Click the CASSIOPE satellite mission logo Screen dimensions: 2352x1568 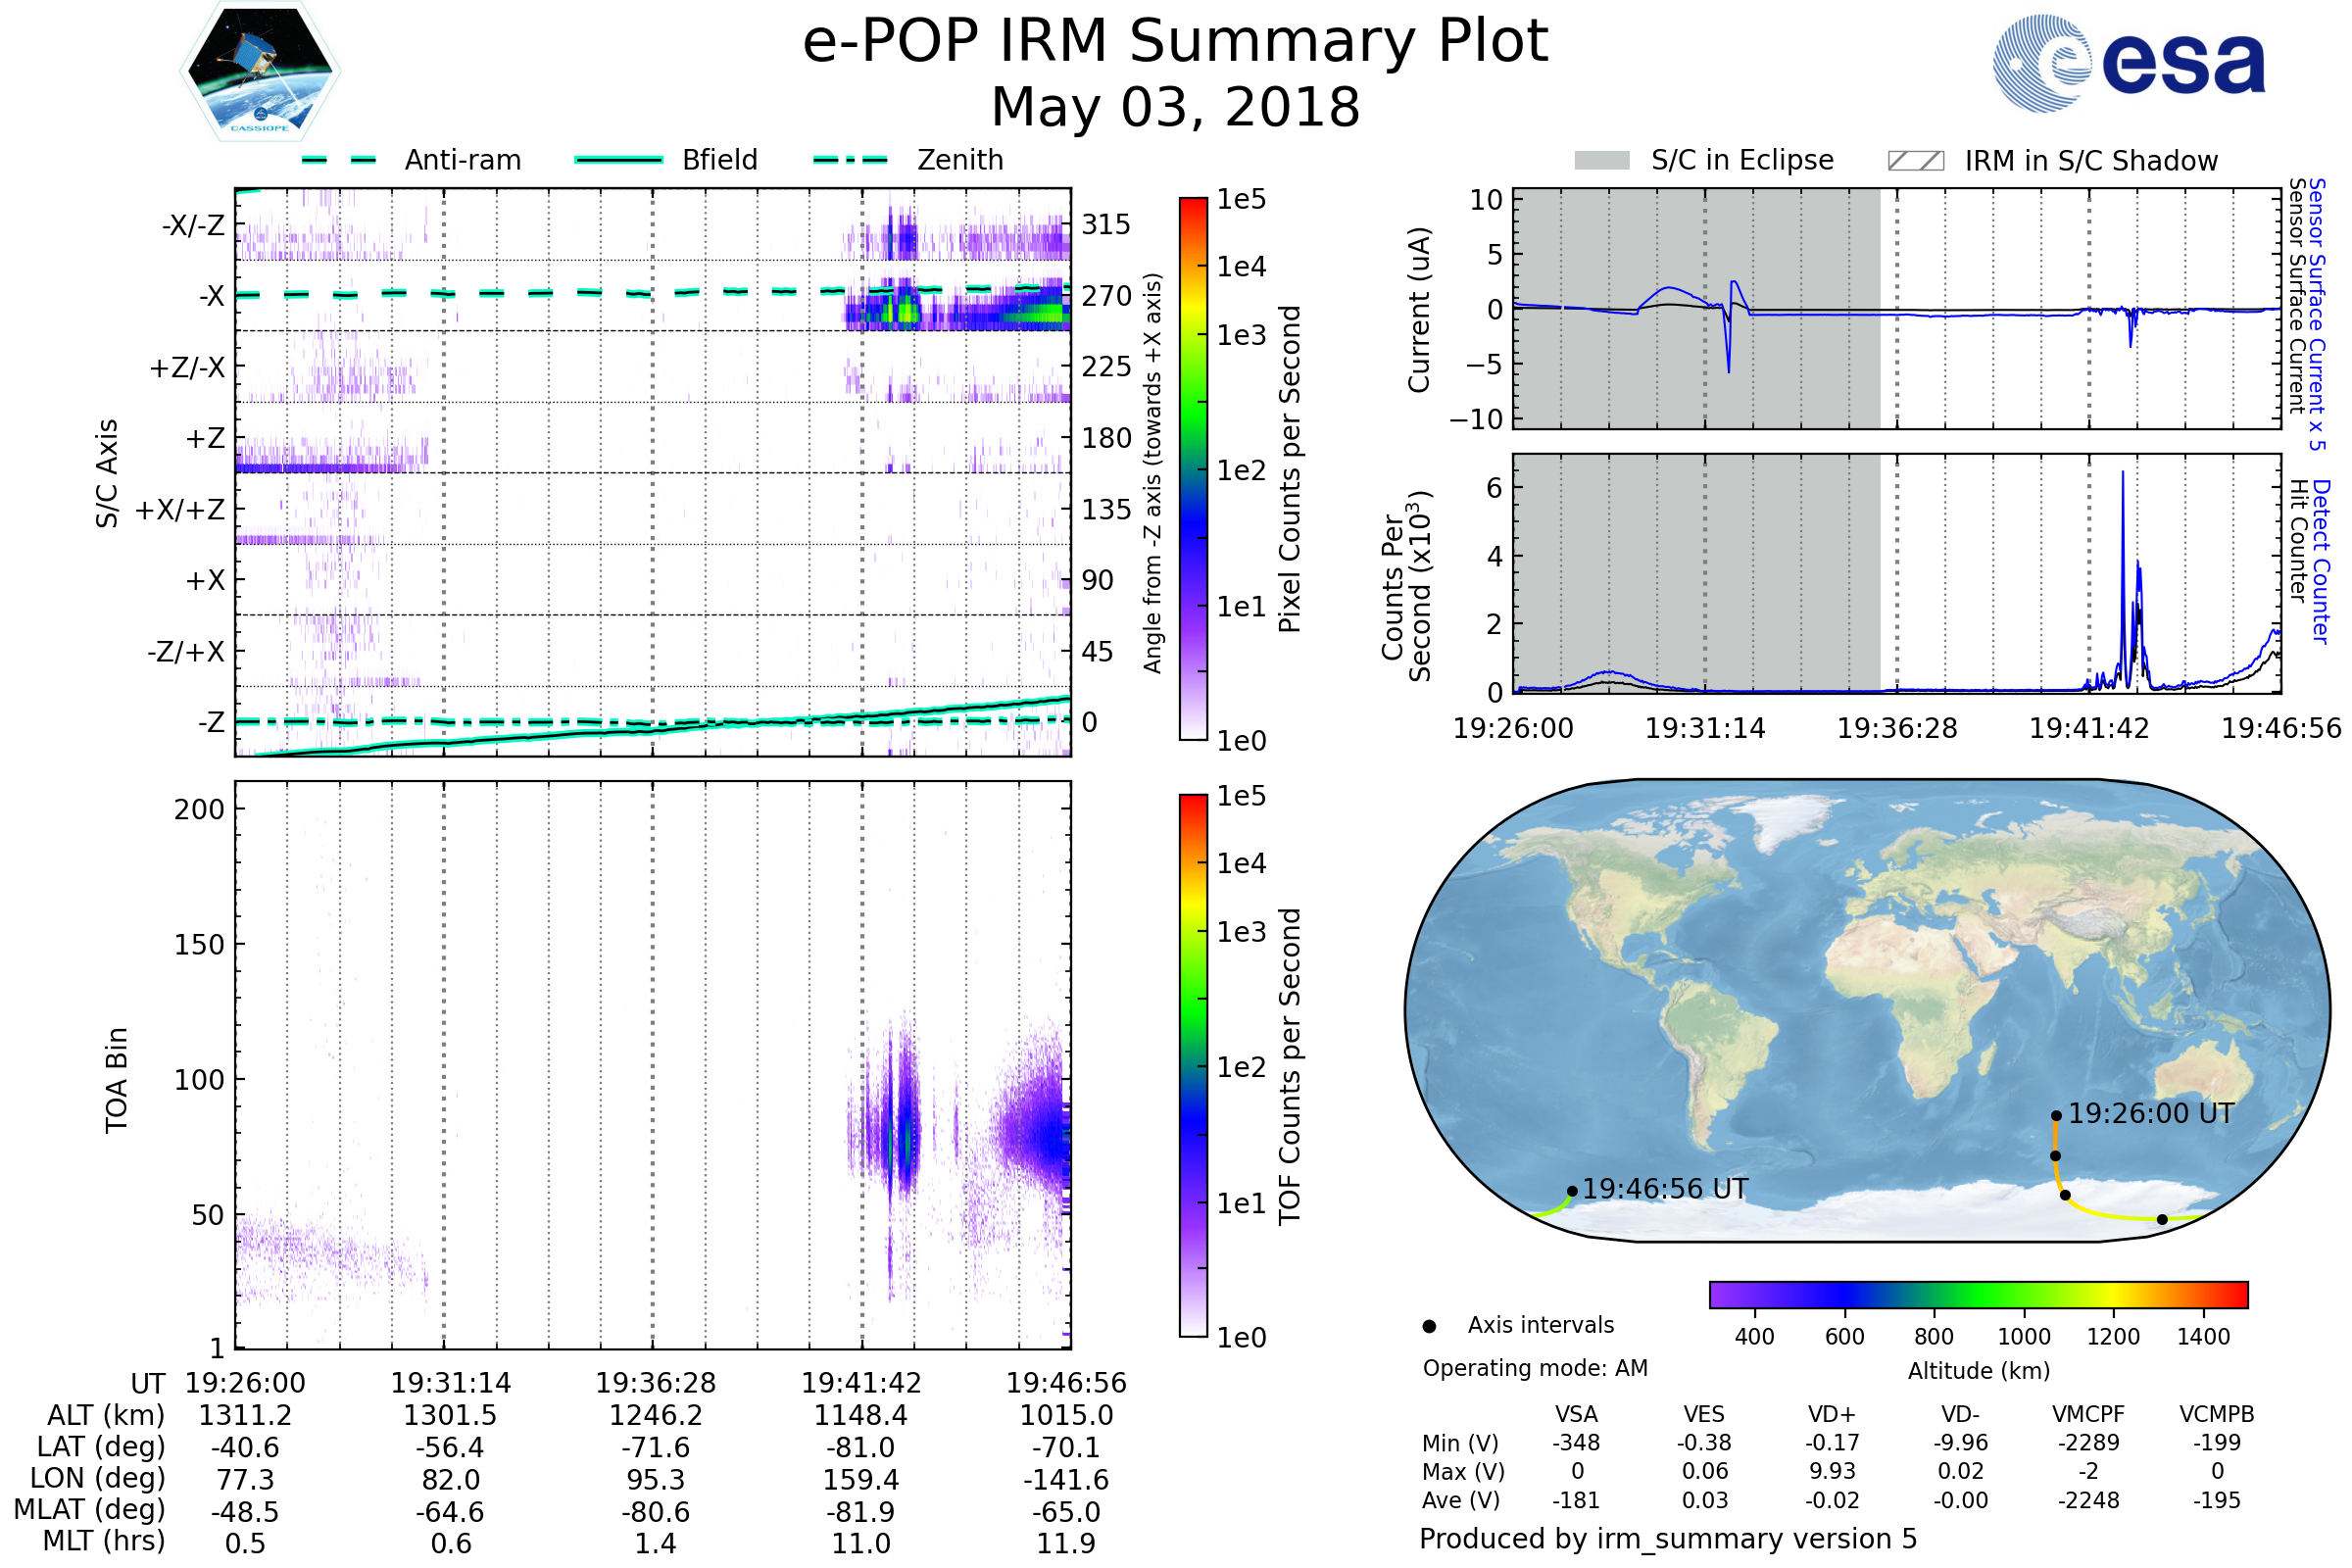[260, 70]
